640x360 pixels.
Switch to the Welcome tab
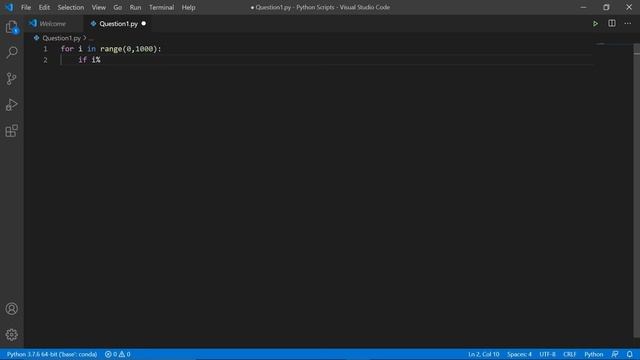click(x=52, y=24)
